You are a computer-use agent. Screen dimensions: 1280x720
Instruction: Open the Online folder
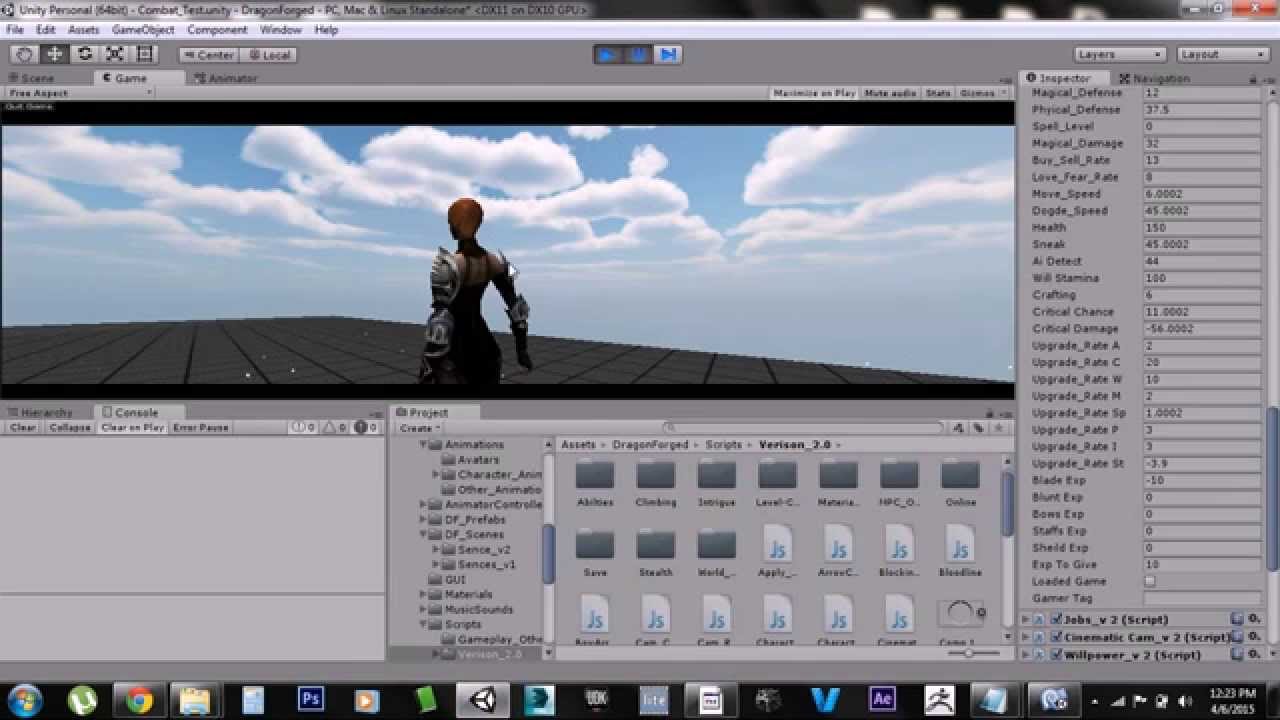961,484
